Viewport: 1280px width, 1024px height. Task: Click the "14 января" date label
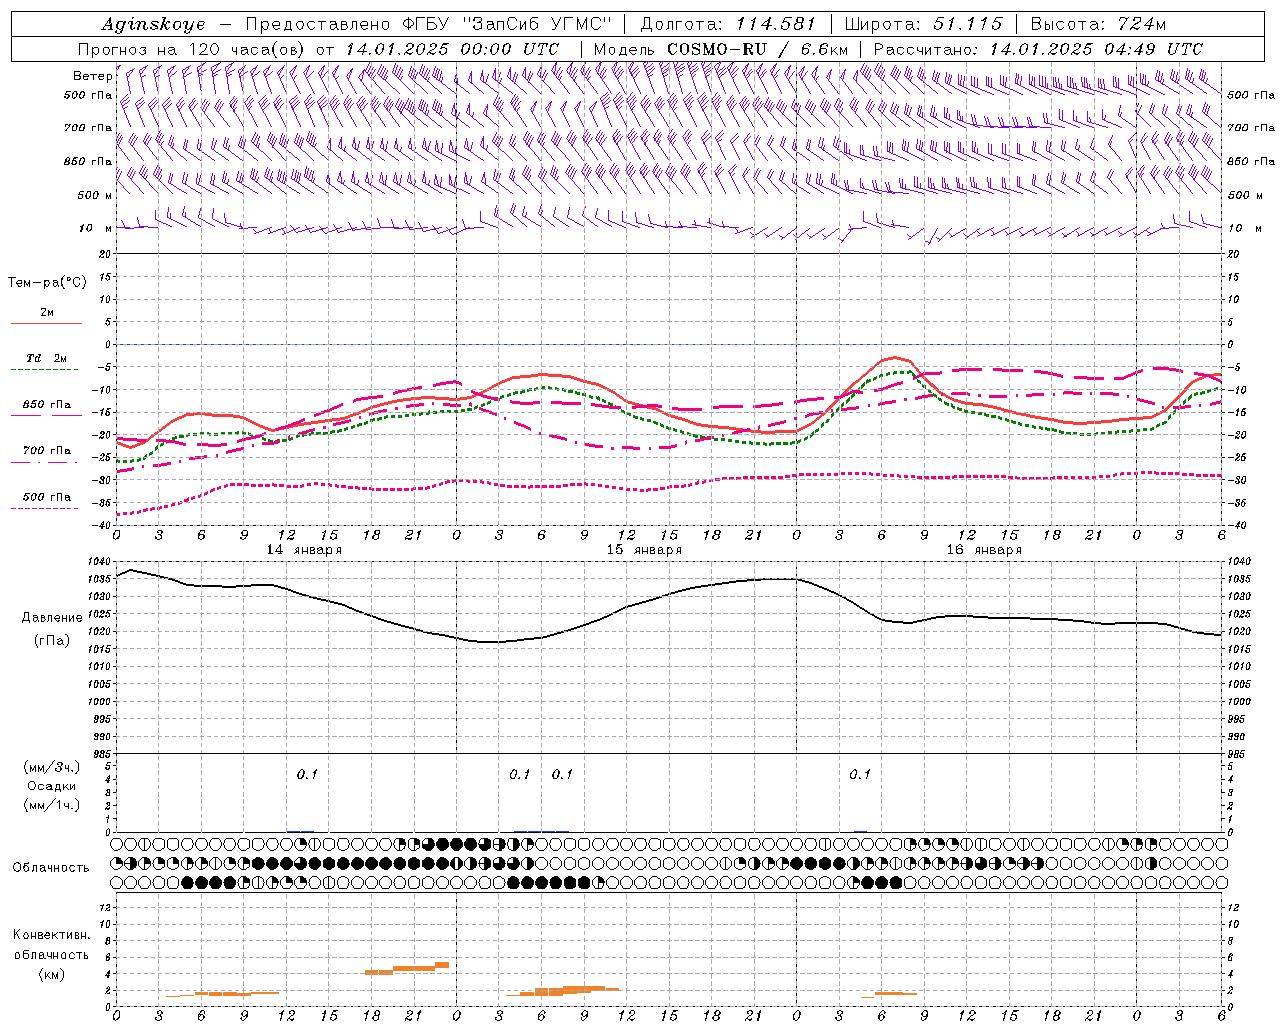304,550
